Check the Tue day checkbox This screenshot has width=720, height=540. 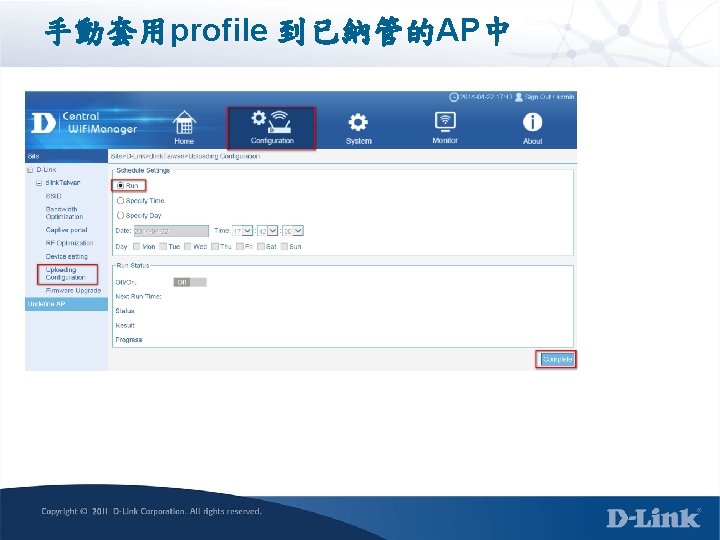click(163, 247)
